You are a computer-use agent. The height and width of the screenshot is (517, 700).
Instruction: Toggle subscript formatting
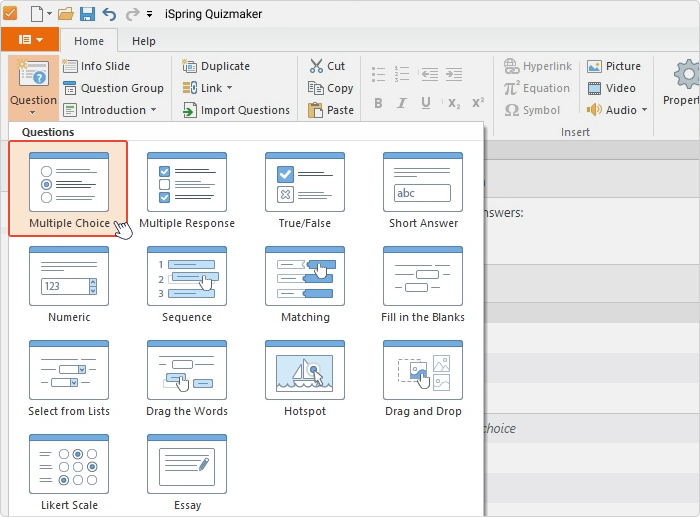(454, 104)
